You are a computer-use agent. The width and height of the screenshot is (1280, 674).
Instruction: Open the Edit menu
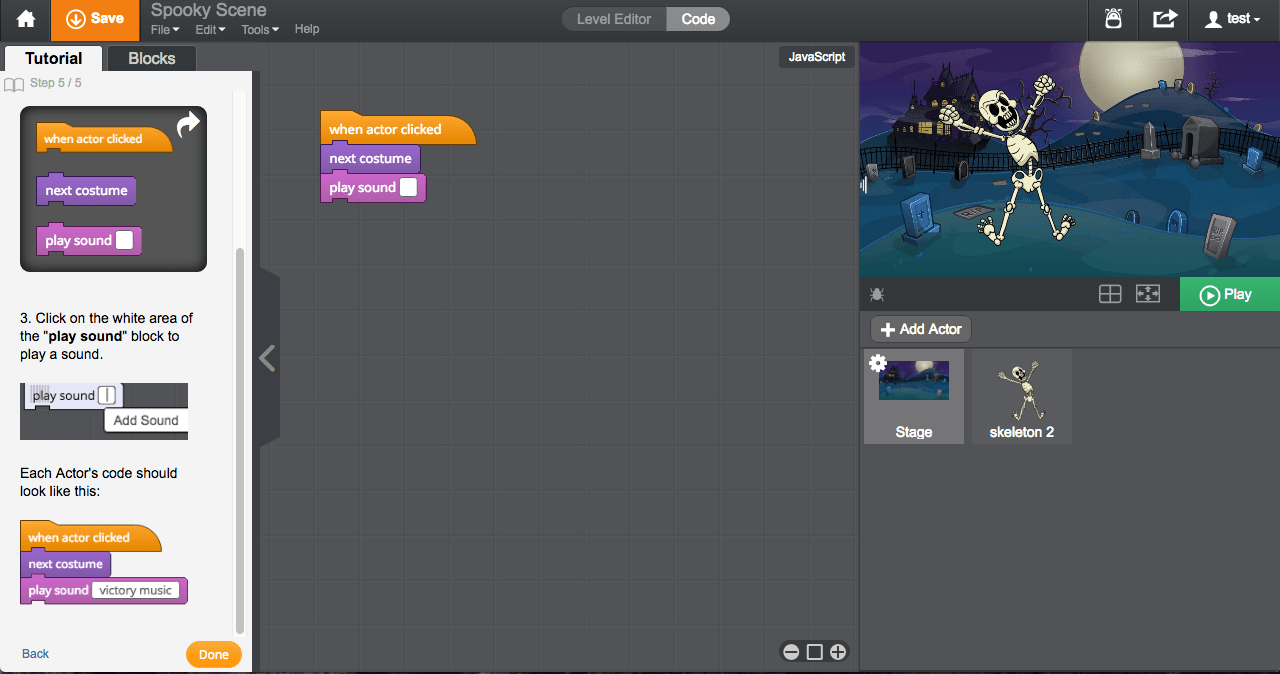click(210, 29)
